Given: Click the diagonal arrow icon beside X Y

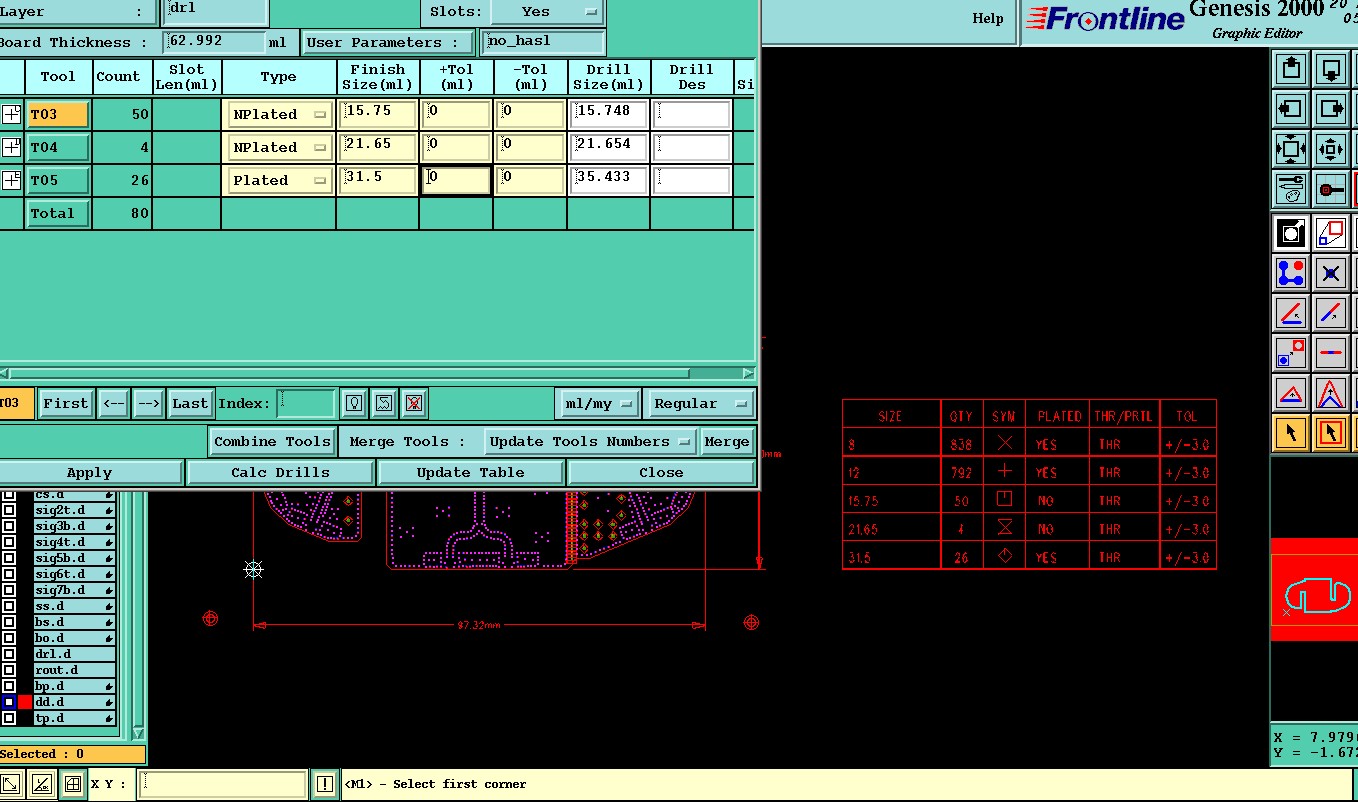Looking at the screenshot, I should click(11, 784).
